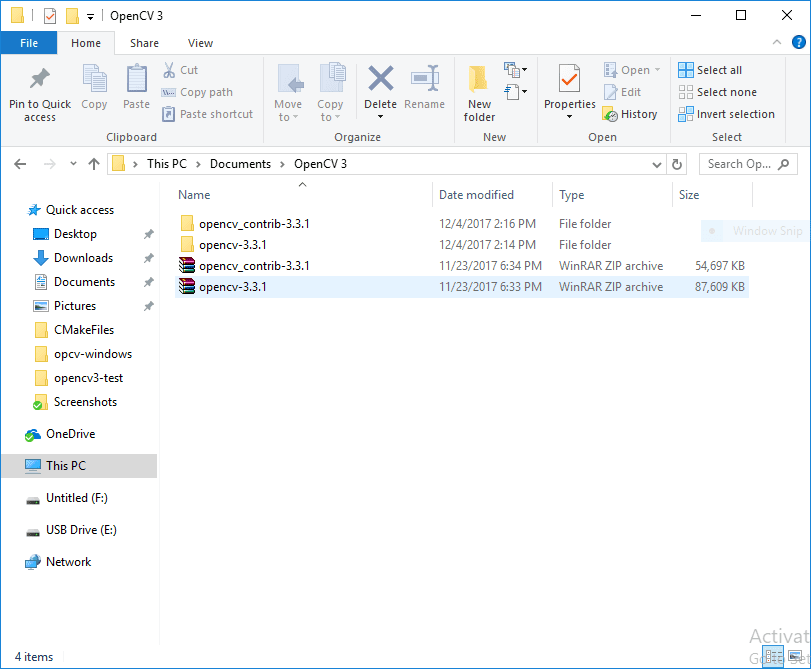Click the Refresh button in address bar

click(677, 165)
